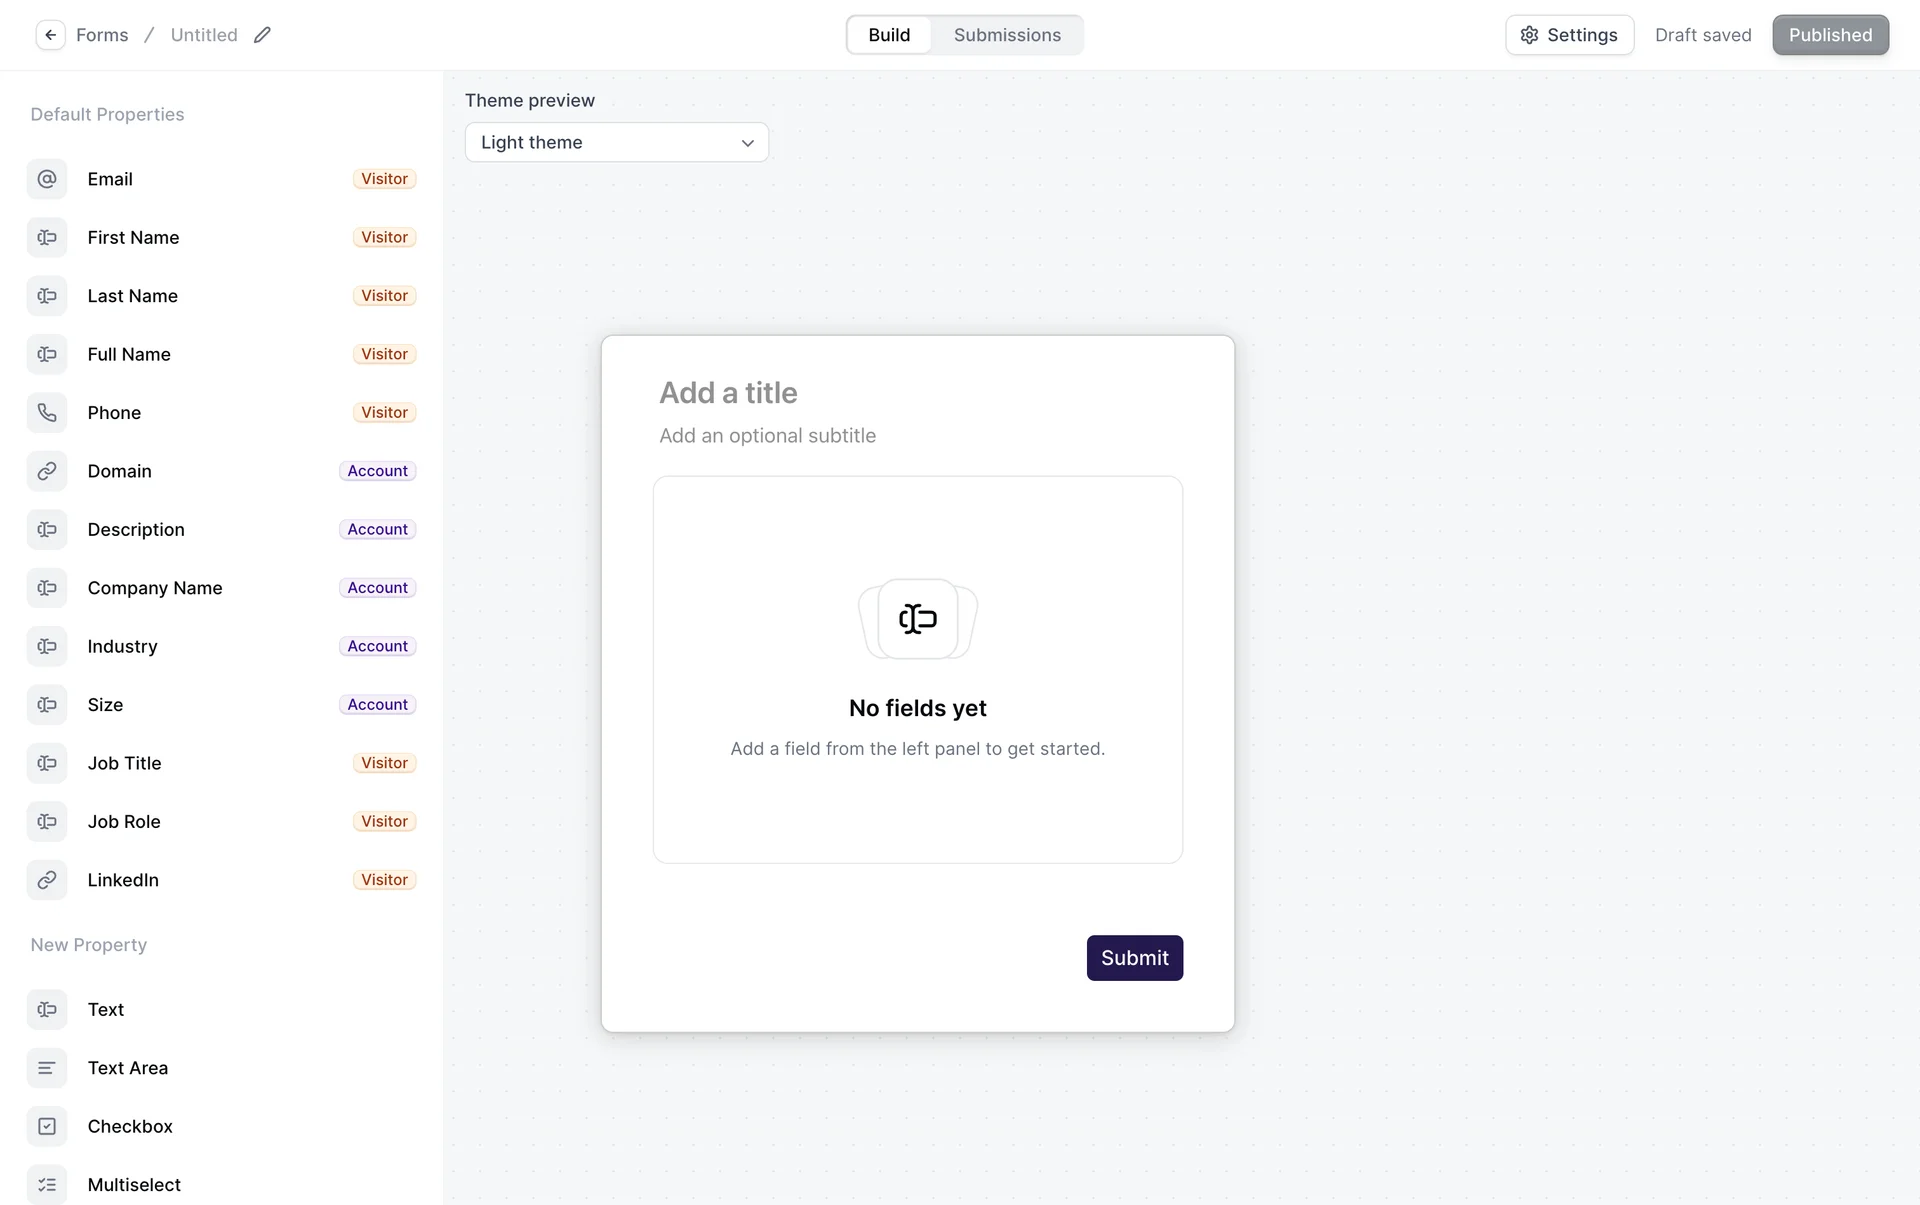
Task: Click the chevron in Theme preview selector
Action: 747,143
